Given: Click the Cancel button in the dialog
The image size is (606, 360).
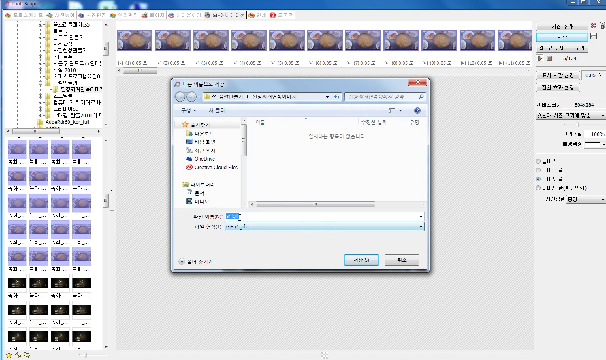Looking at the screenshot, I should [x=402, y=260].
